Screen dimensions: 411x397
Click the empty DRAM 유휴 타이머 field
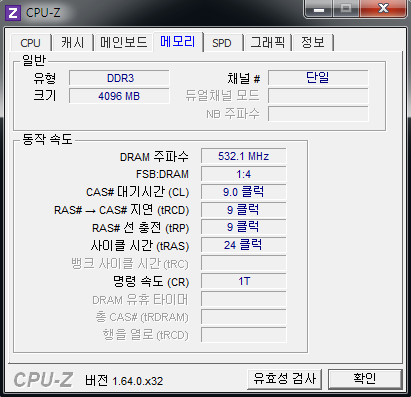tap(244, 299)
